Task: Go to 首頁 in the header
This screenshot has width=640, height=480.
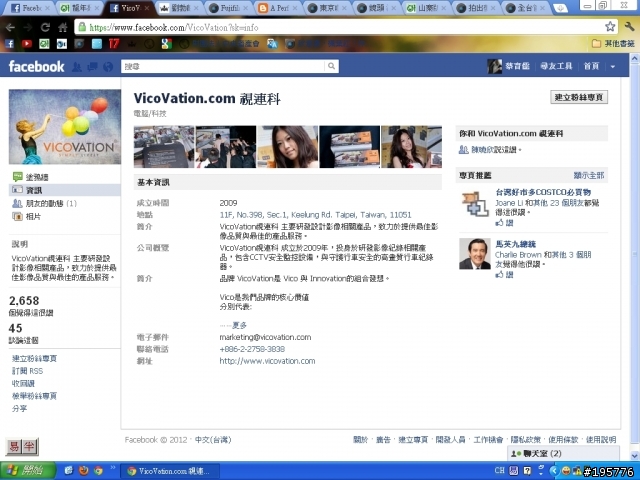Action: click(x=591, y=66)
